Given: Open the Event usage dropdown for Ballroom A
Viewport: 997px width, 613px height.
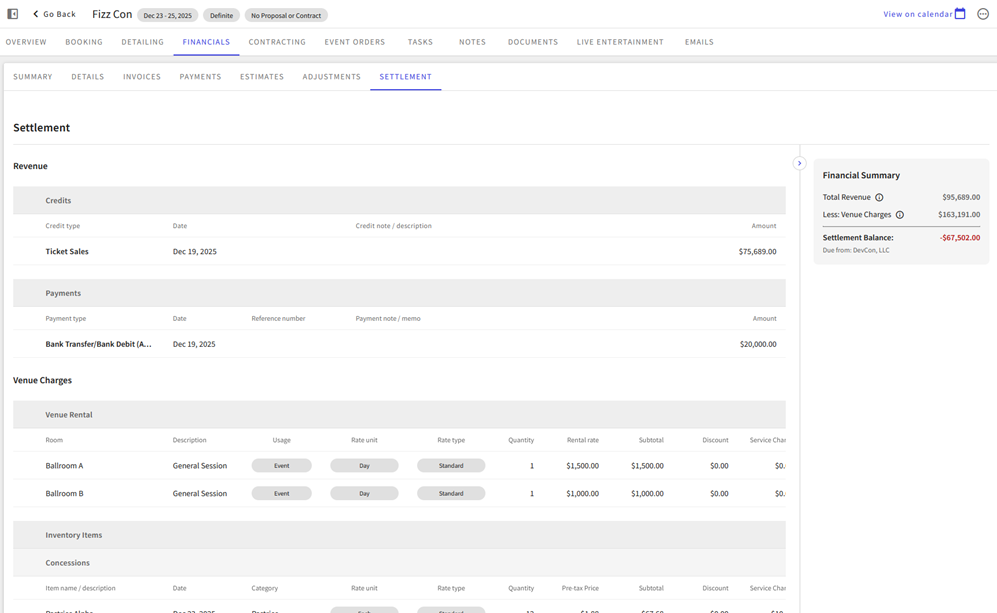Looking at the screenshot, I should [282, 465].
